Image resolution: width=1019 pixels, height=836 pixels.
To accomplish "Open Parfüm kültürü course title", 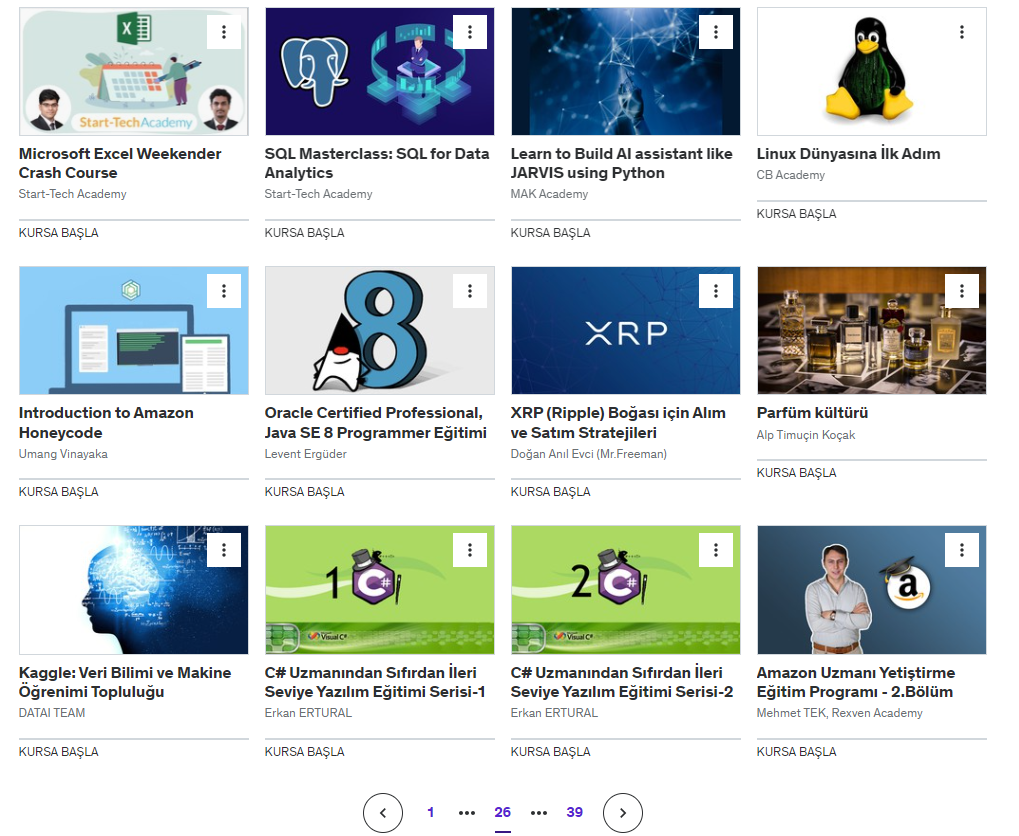I will pos(812,413).
